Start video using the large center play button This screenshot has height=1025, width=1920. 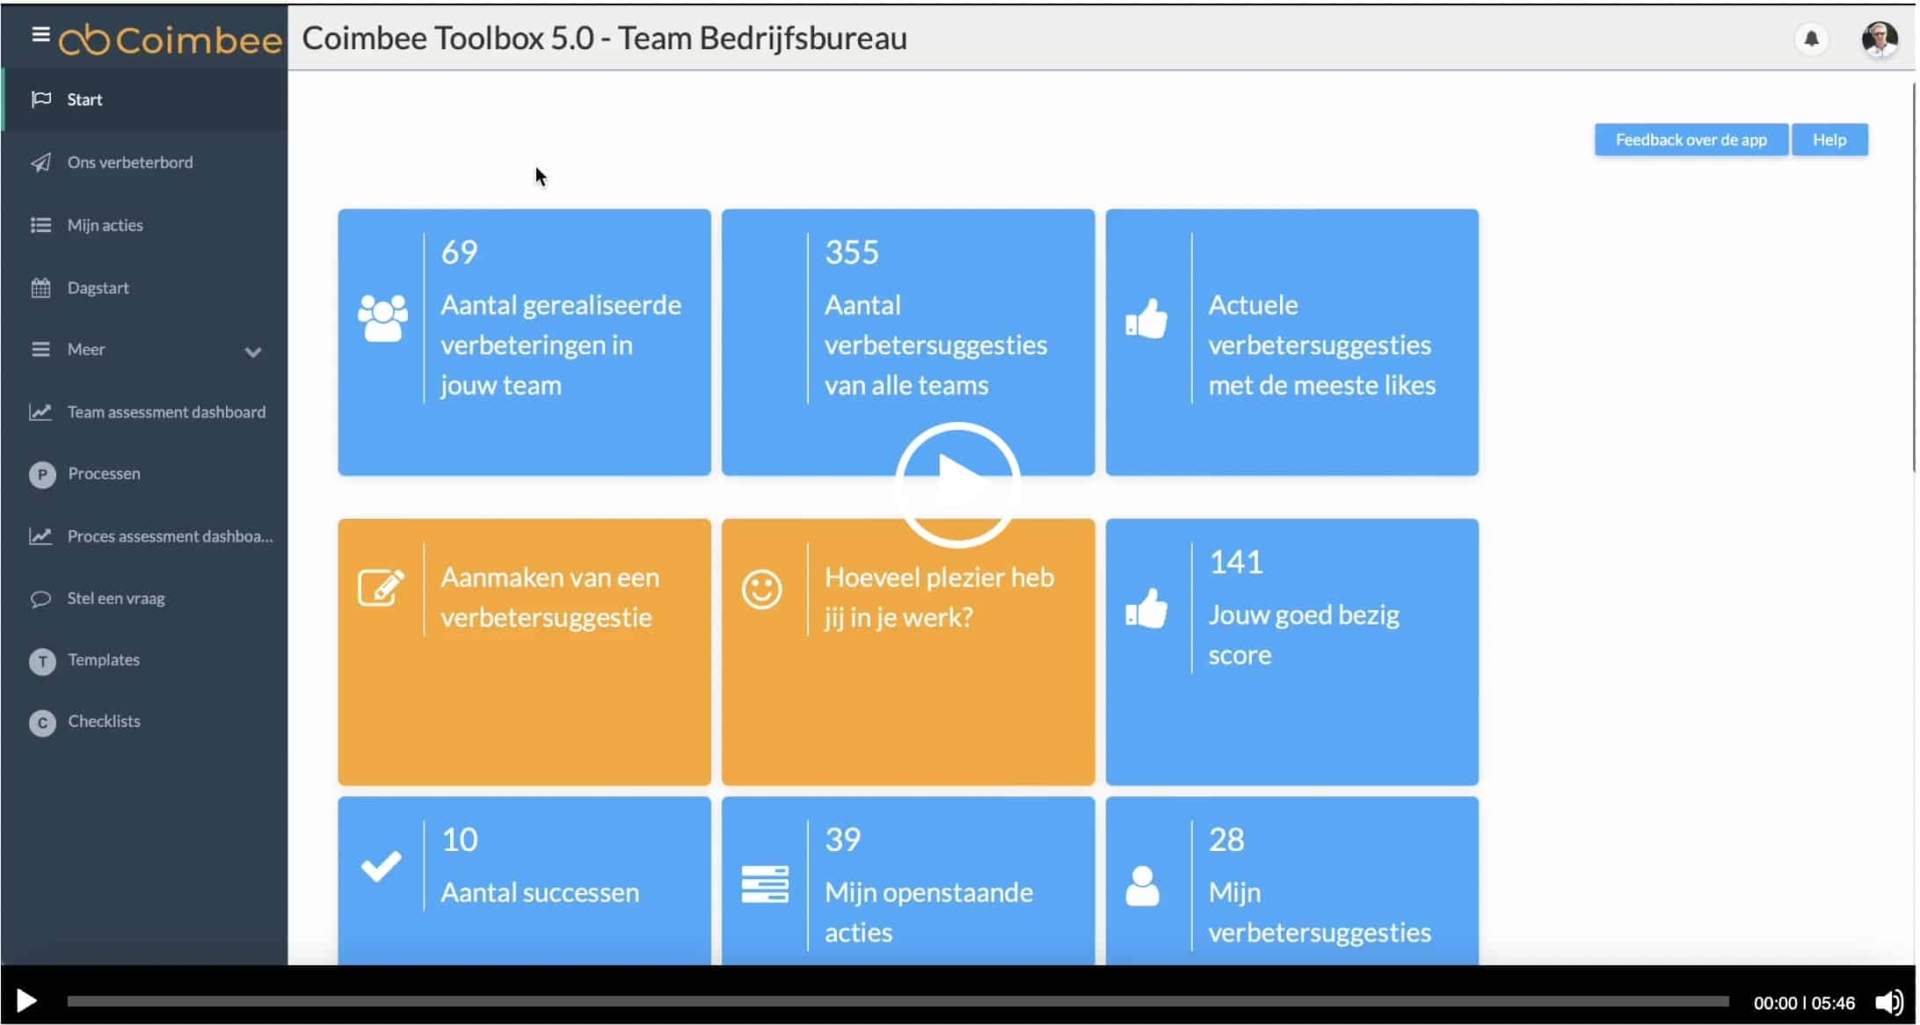(x=957, y=485)
